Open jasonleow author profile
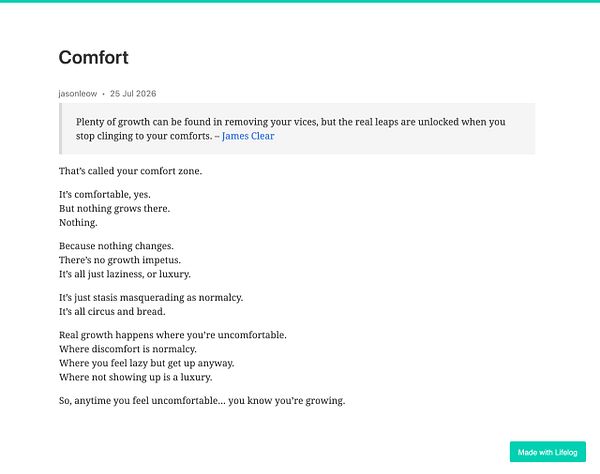This screenshot has height=474, width=600. click(78, 94)
